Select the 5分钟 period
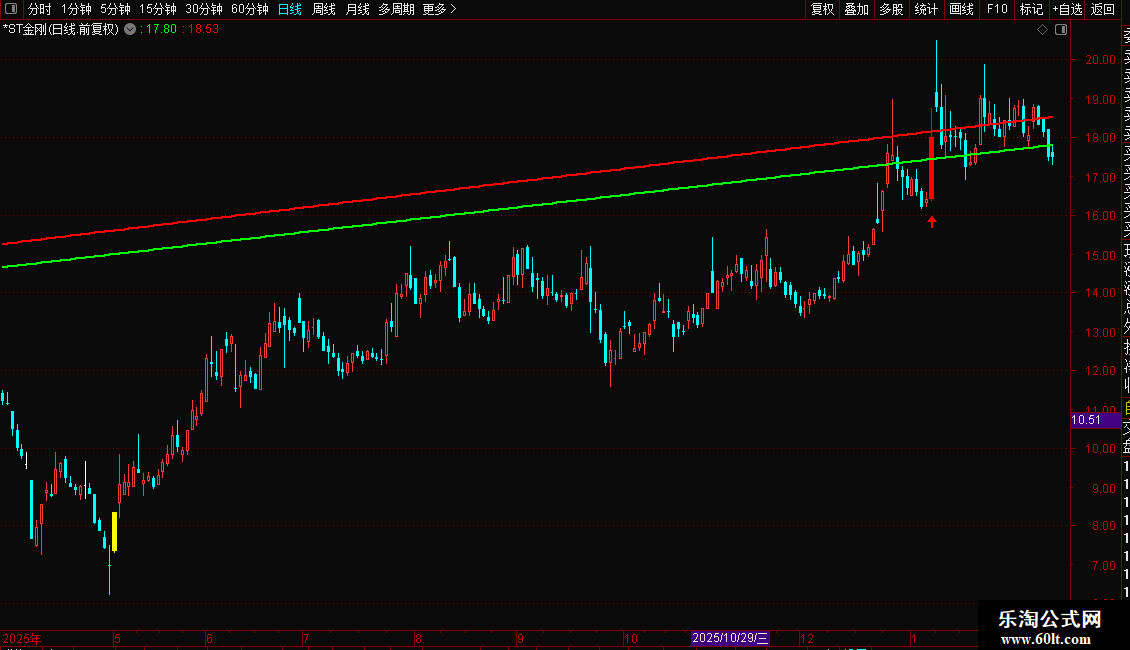This screenshot has width=1130, height=650. 115,9
